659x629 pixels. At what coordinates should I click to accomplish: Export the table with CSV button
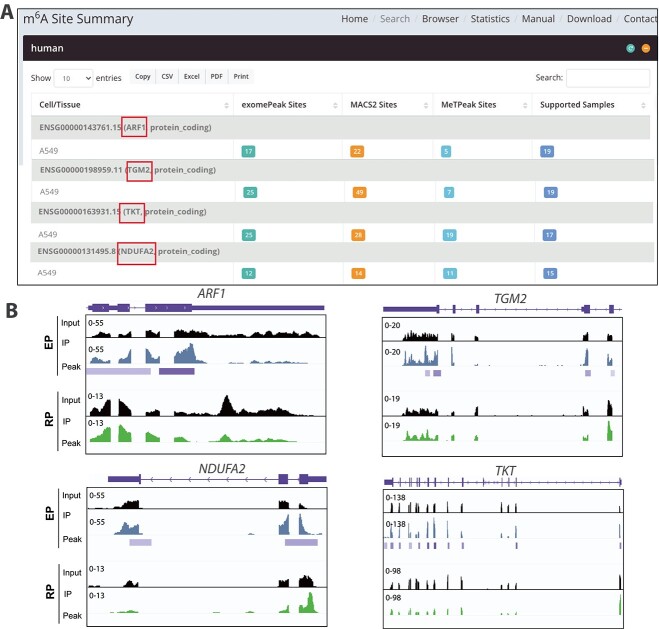pos(167,76)
